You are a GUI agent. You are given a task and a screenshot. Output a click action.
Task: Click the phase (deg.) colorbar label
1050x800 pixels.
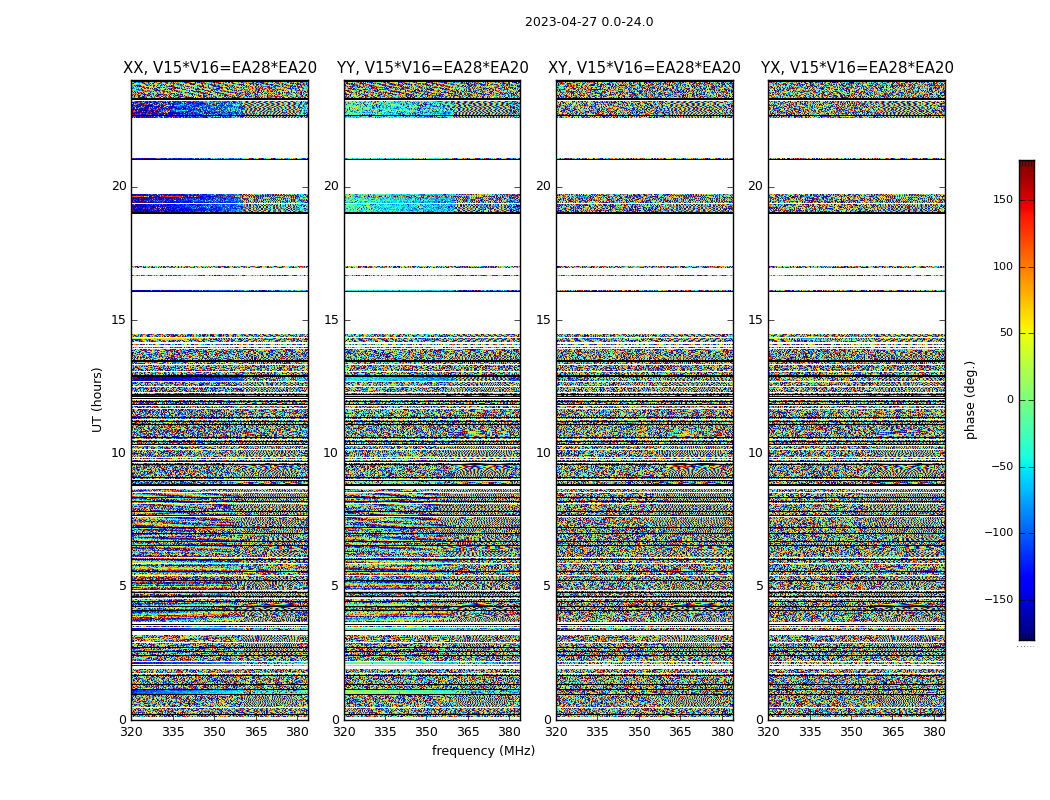pyautogui.click(x=970, y=400)
